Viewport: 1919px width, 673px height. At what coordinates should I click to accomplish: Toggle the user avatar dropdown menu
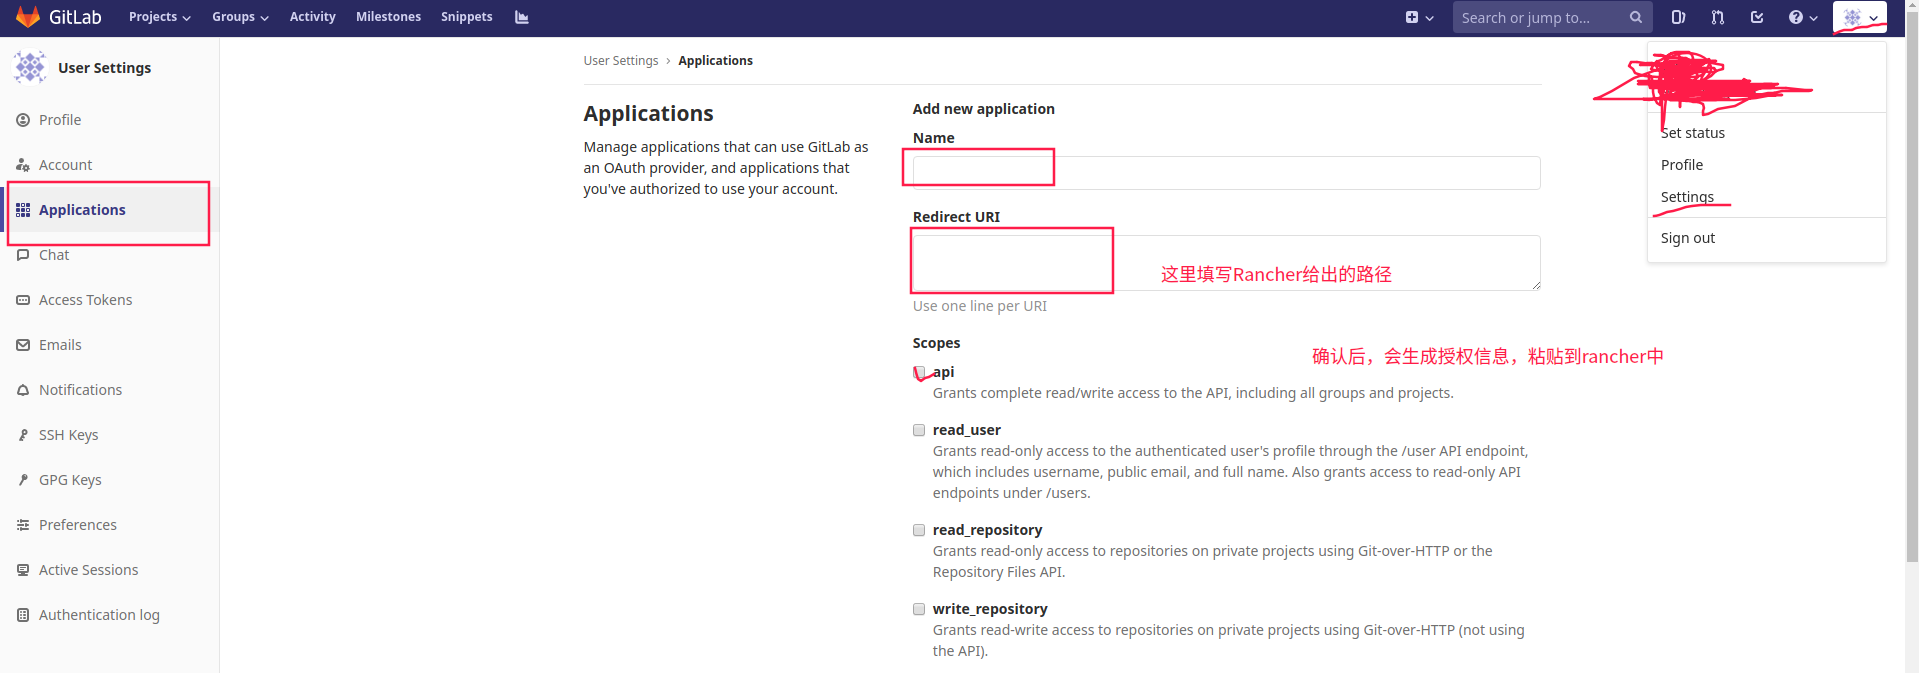1860,17
